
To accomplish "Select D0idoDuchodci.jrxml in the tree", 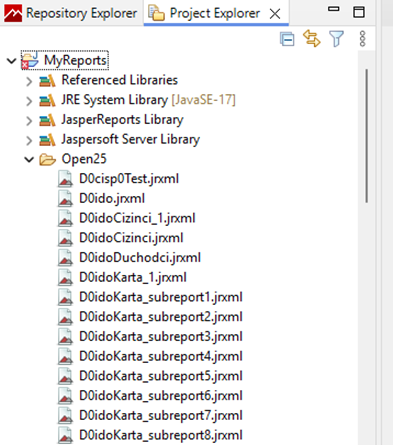I will 140,258.
